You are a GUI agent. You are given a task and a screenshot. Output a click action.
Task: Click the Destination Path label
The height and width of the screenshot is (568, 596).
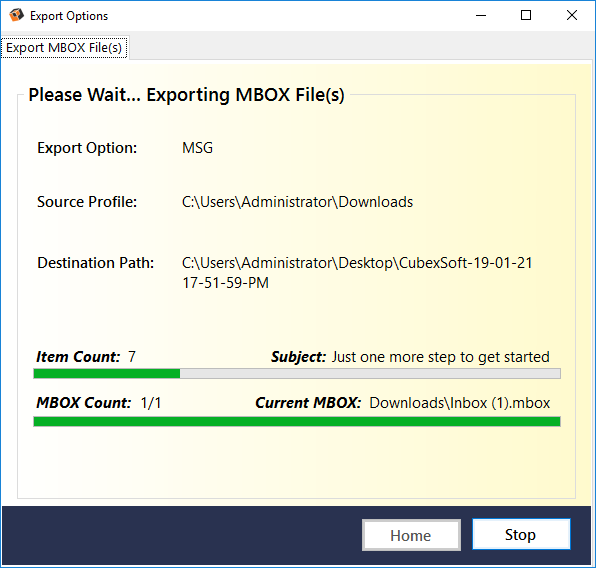[95, 263]
